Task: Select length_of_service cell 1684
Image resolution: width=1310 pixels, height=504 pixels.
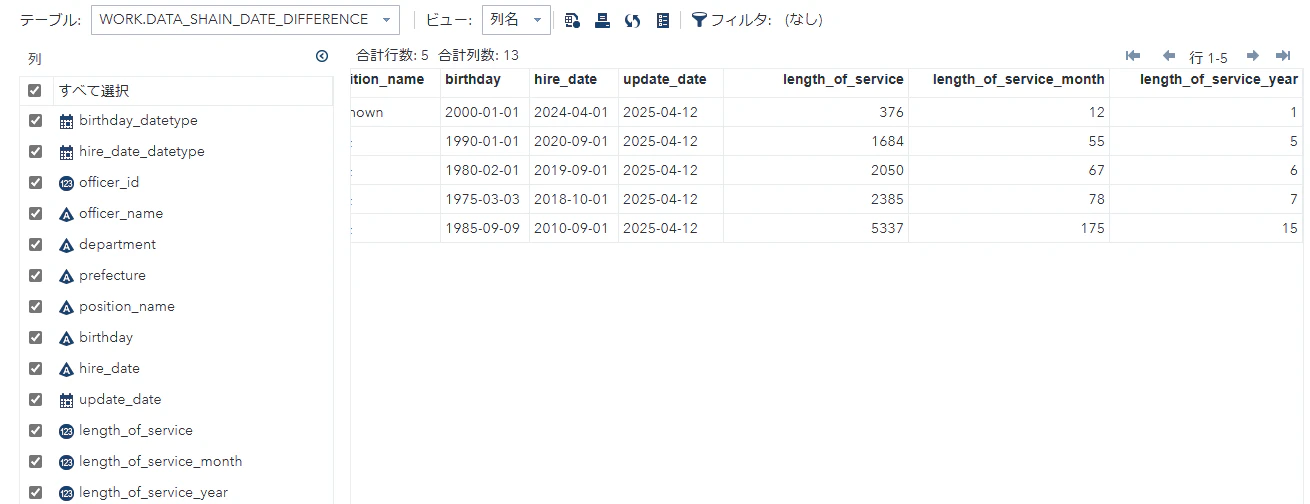Action: pos(816,142)
